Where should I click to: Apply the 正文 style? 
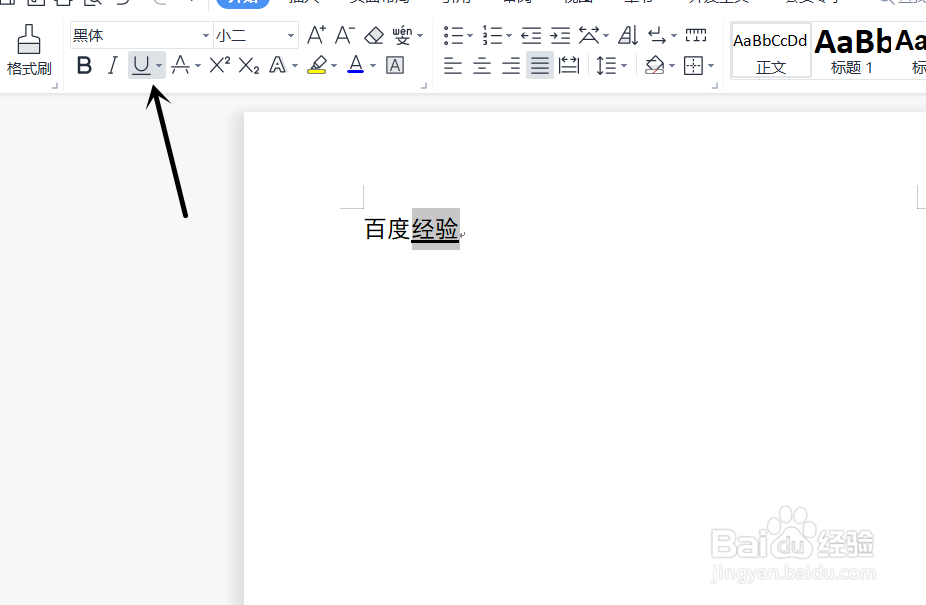771,51
